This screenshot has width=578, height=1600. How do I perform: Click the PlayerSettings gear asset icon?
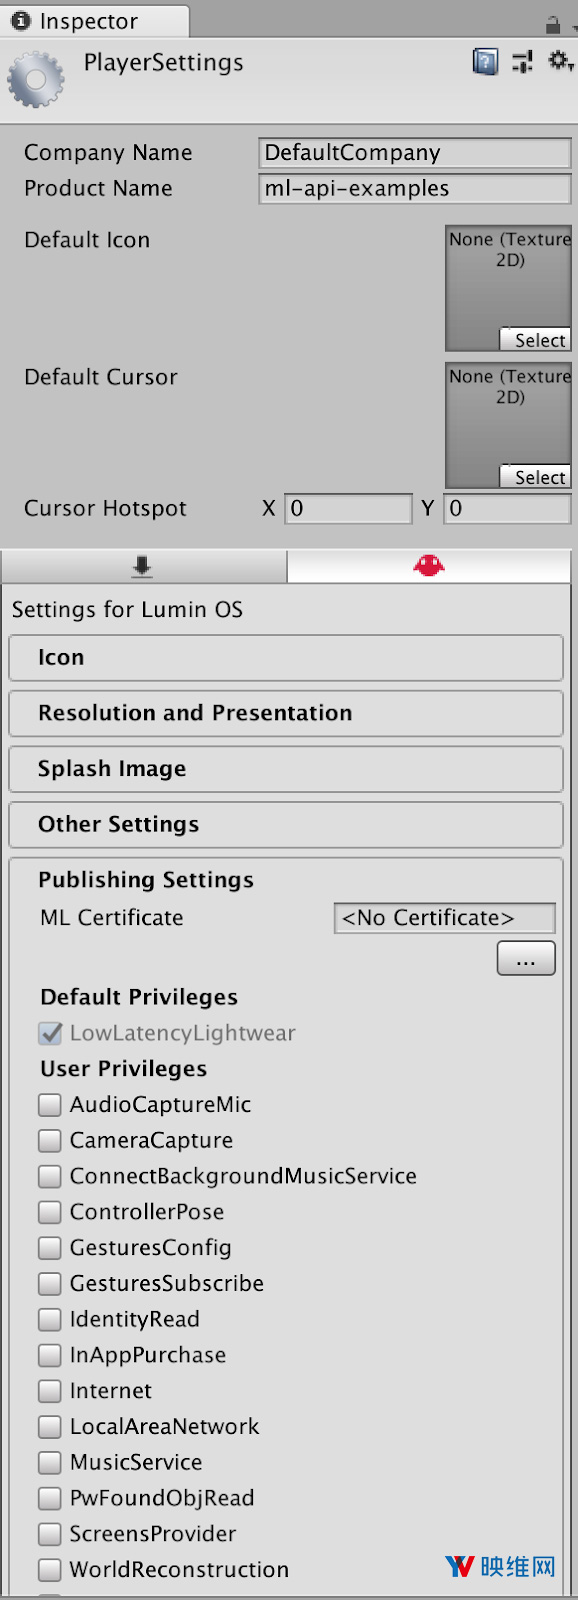pyautogui.click(x=36, y=80)
